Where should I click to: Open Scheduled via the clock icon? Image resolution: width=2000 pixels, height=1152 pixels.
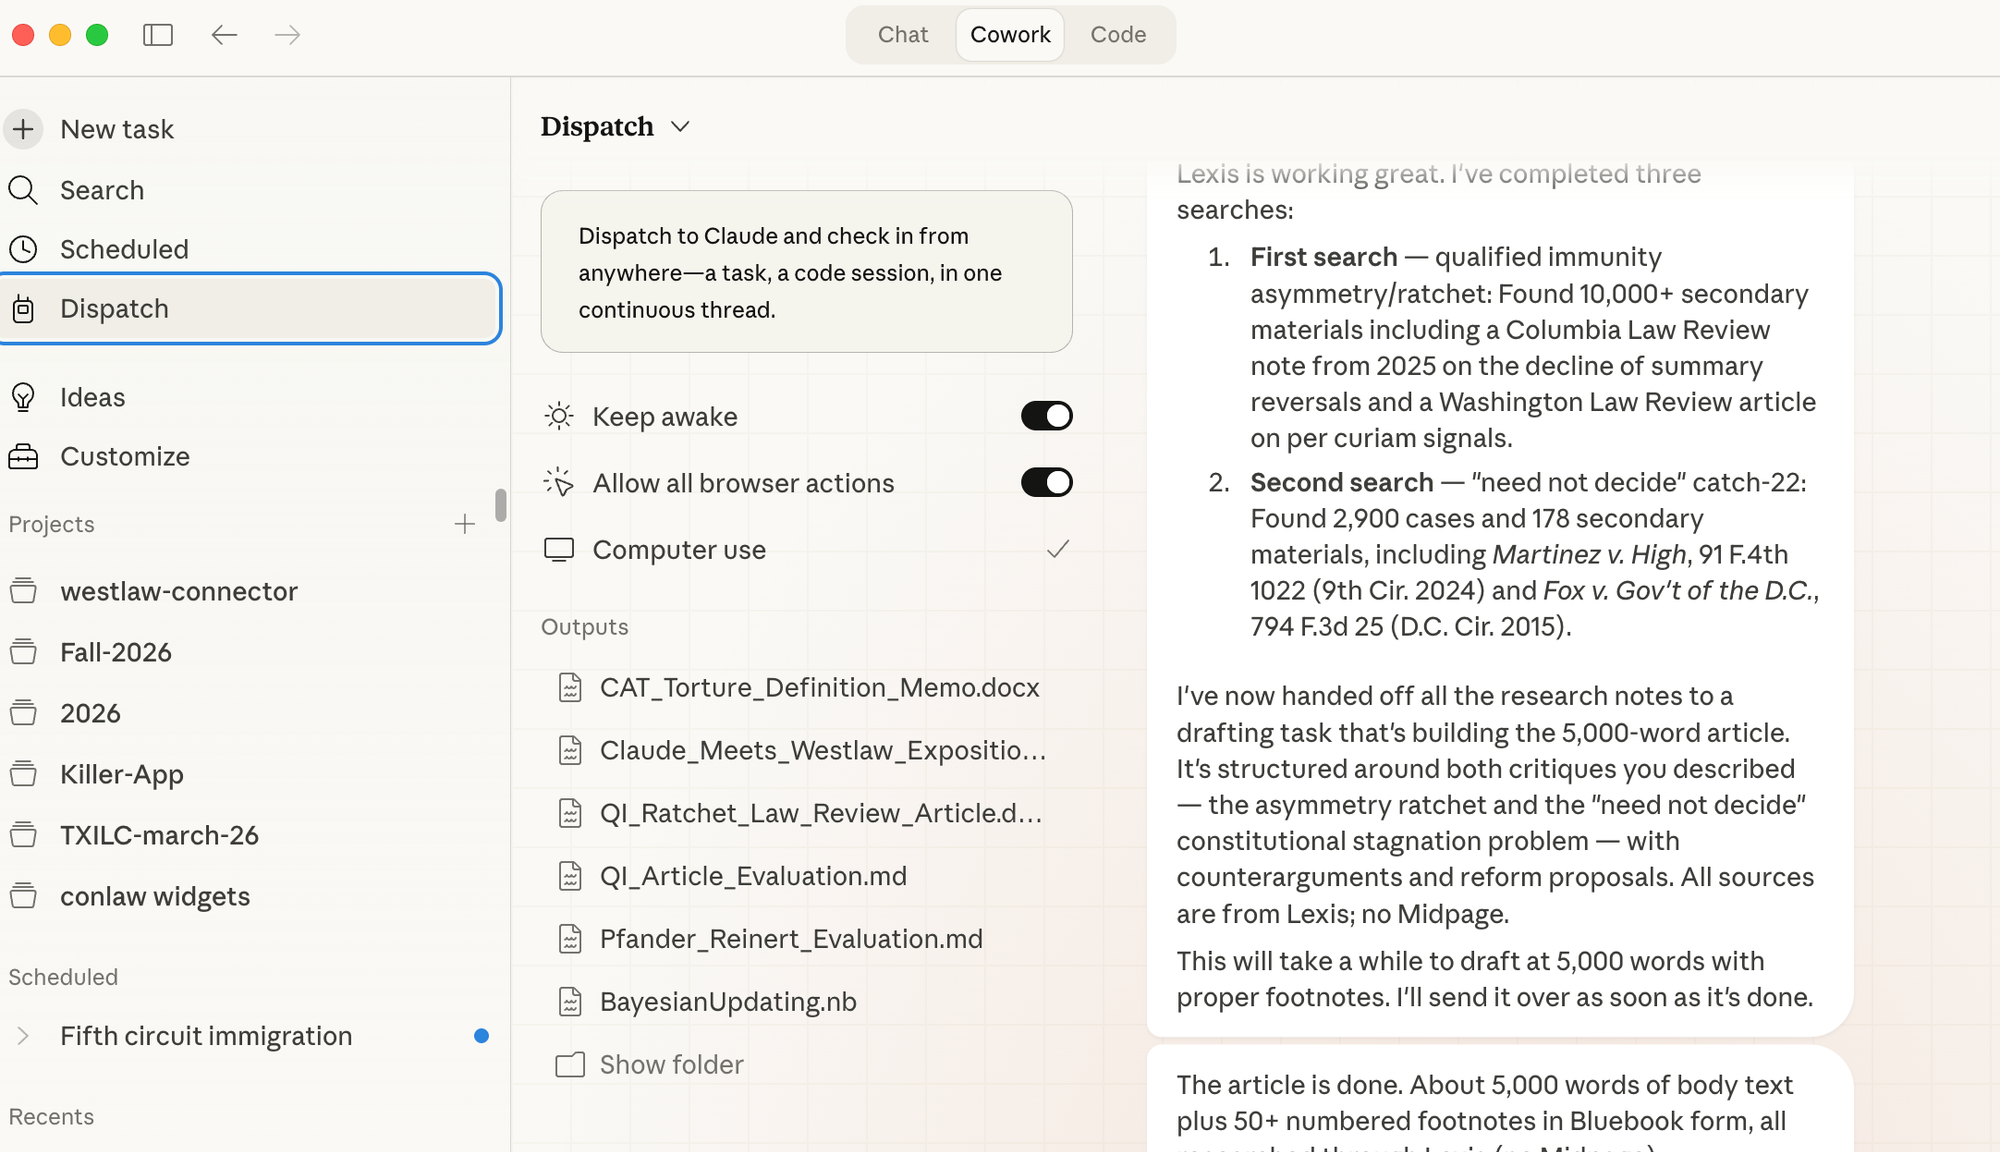(x=23, y=249)
